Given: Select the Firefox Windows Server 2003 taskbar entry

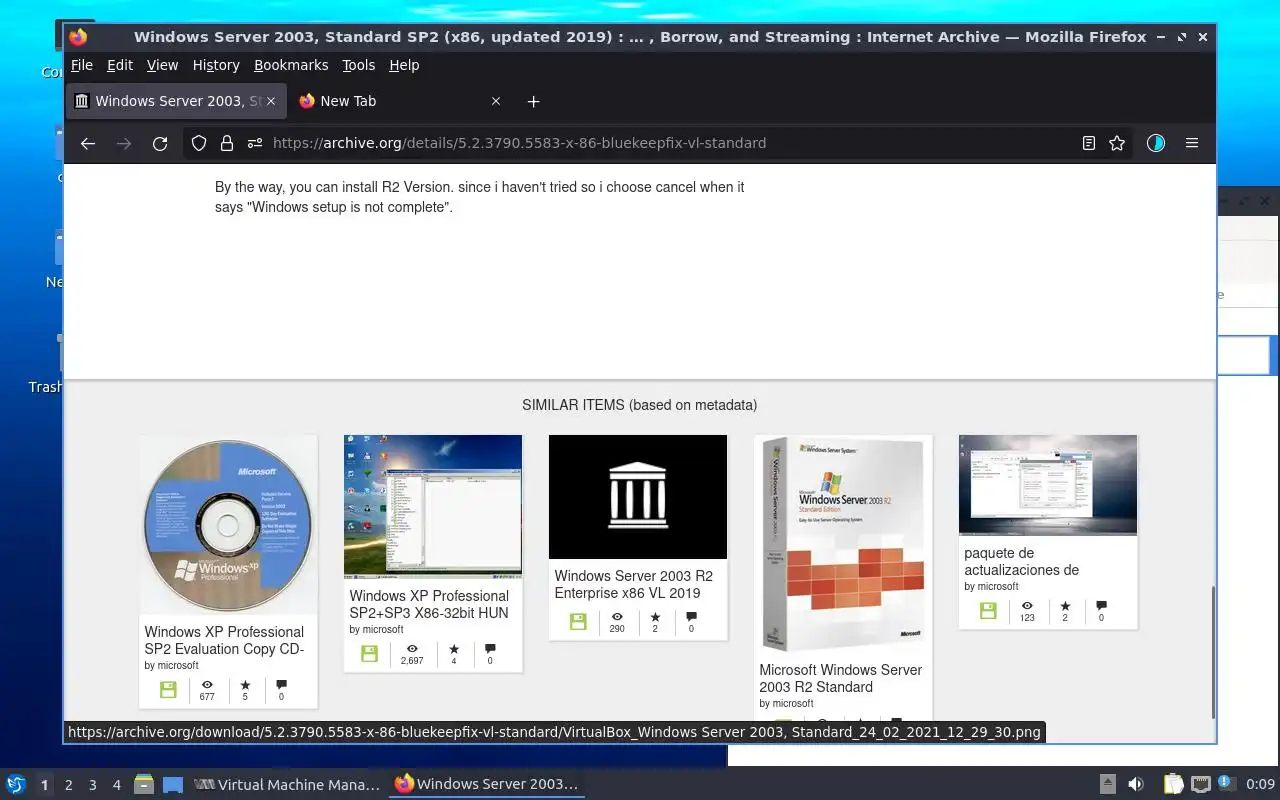Looking at the screenshot, I should pyautogui.click(x=487, y=785).
